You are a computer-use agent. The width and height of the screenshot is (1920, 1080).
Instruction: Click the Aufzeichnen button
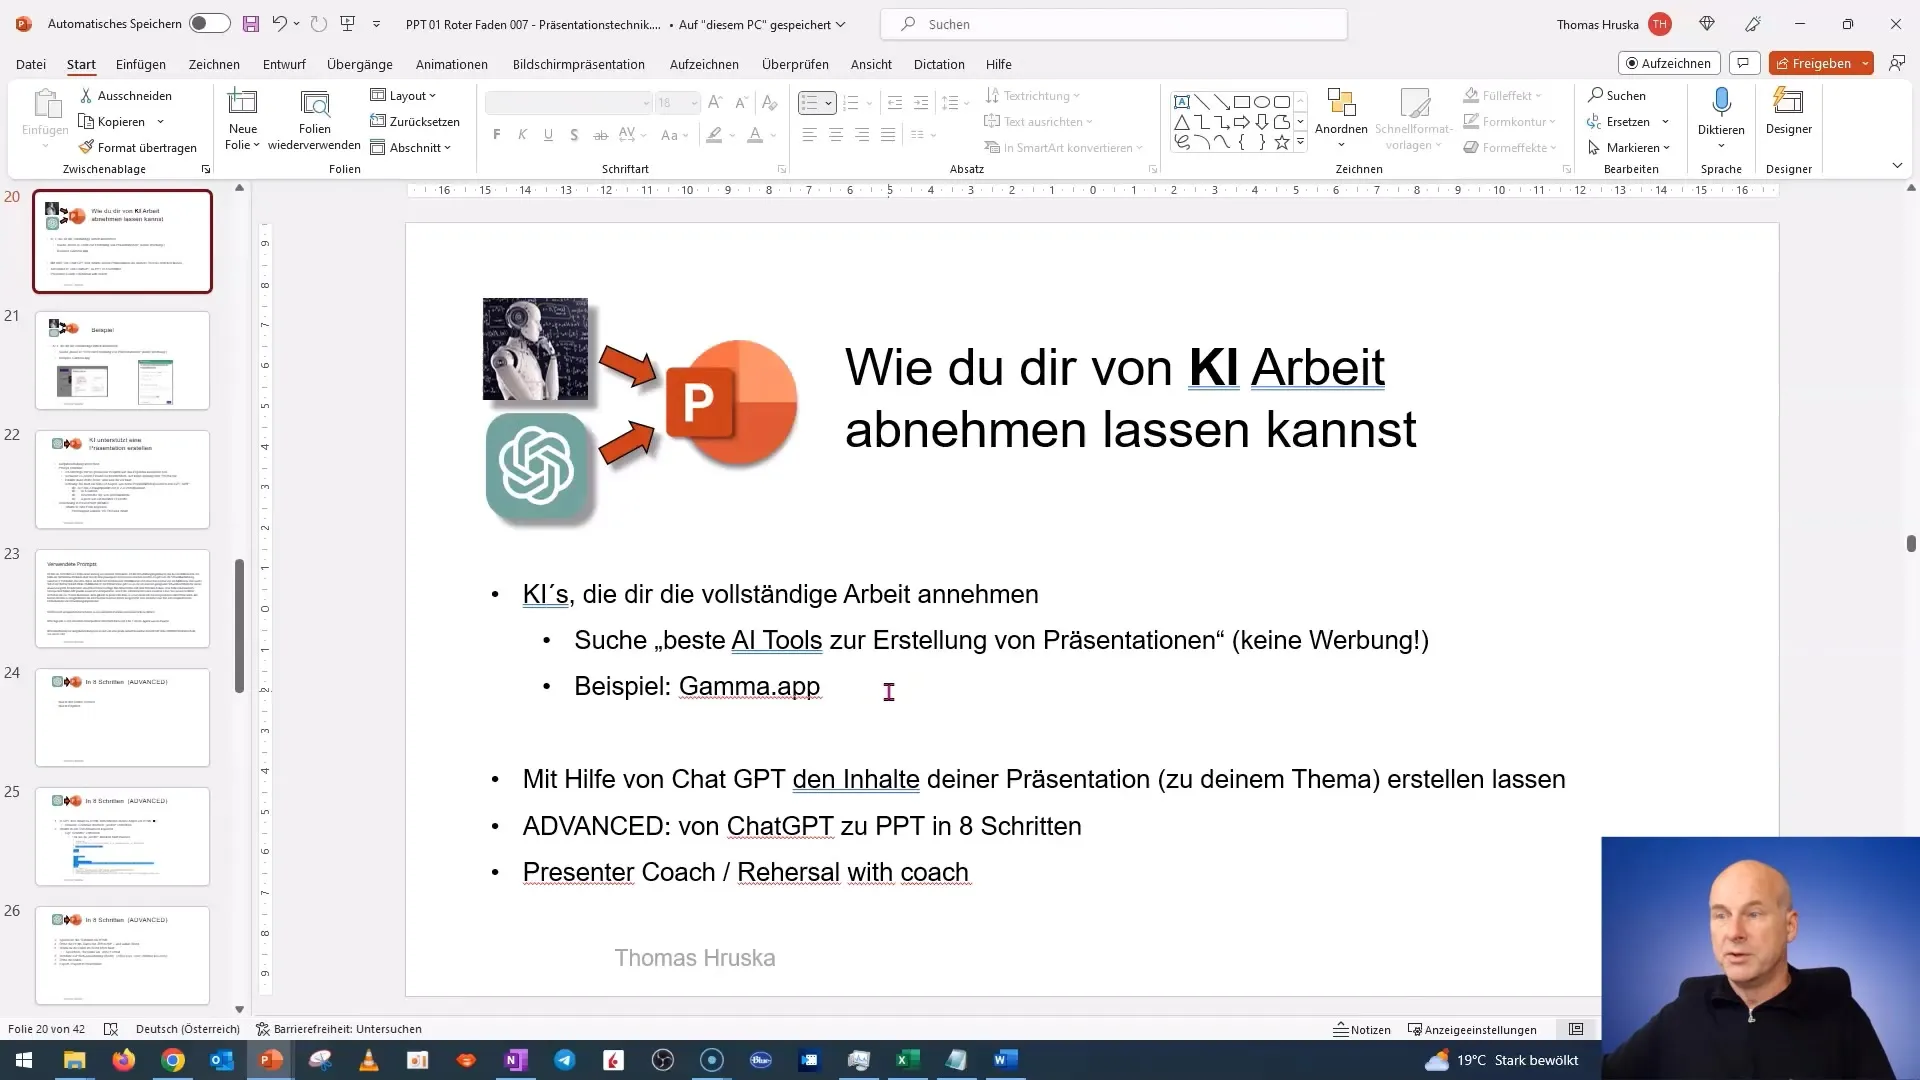(1669, 63)
